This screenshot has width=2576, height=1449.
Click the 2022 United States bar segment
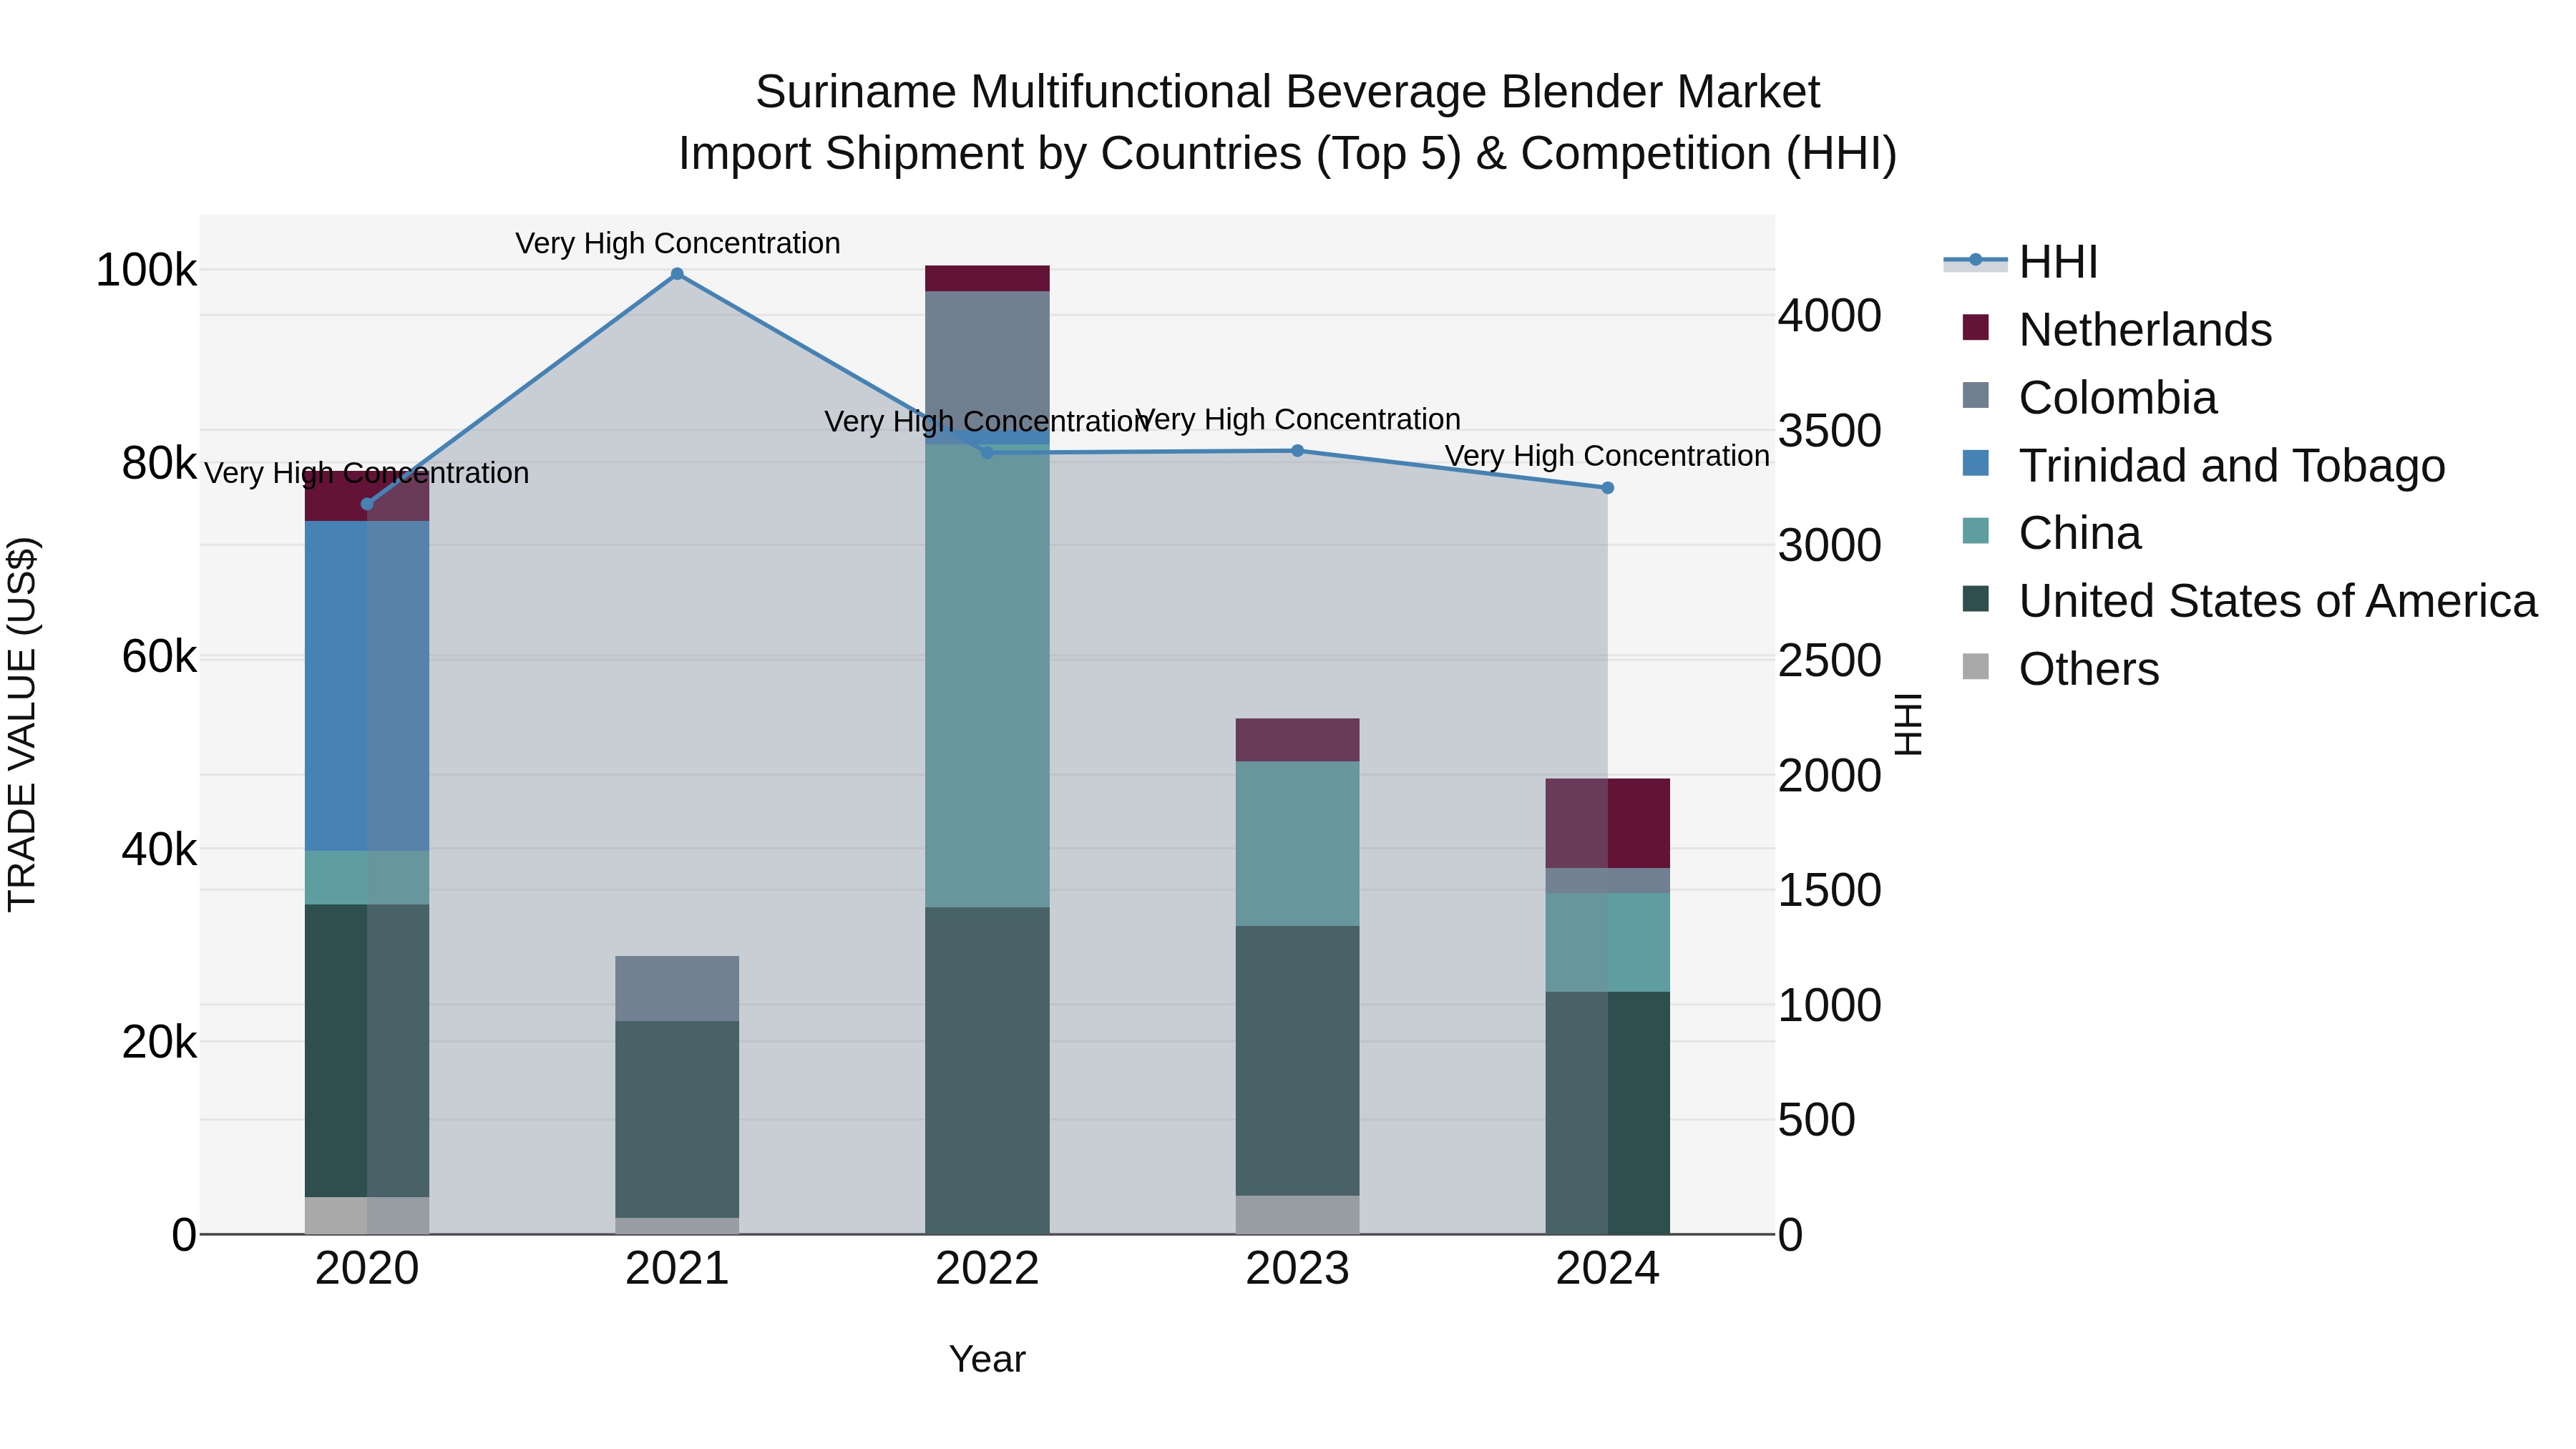point(987,1071)
